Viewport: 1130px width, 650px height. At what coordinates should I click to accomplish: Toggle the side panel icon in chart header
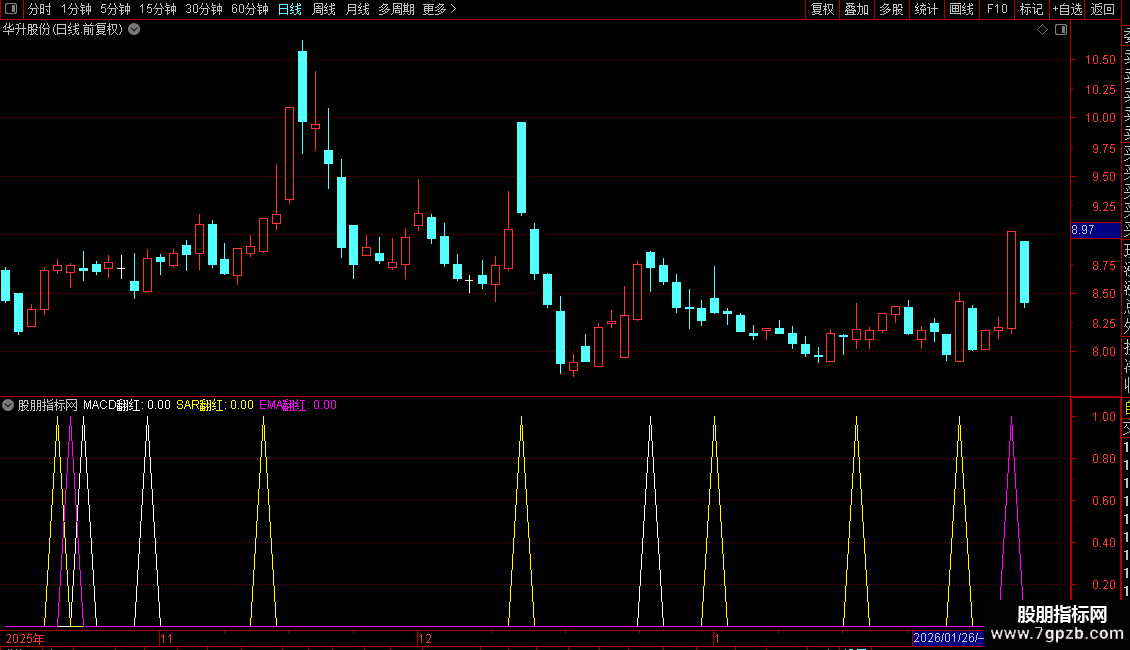[1061, 30]
